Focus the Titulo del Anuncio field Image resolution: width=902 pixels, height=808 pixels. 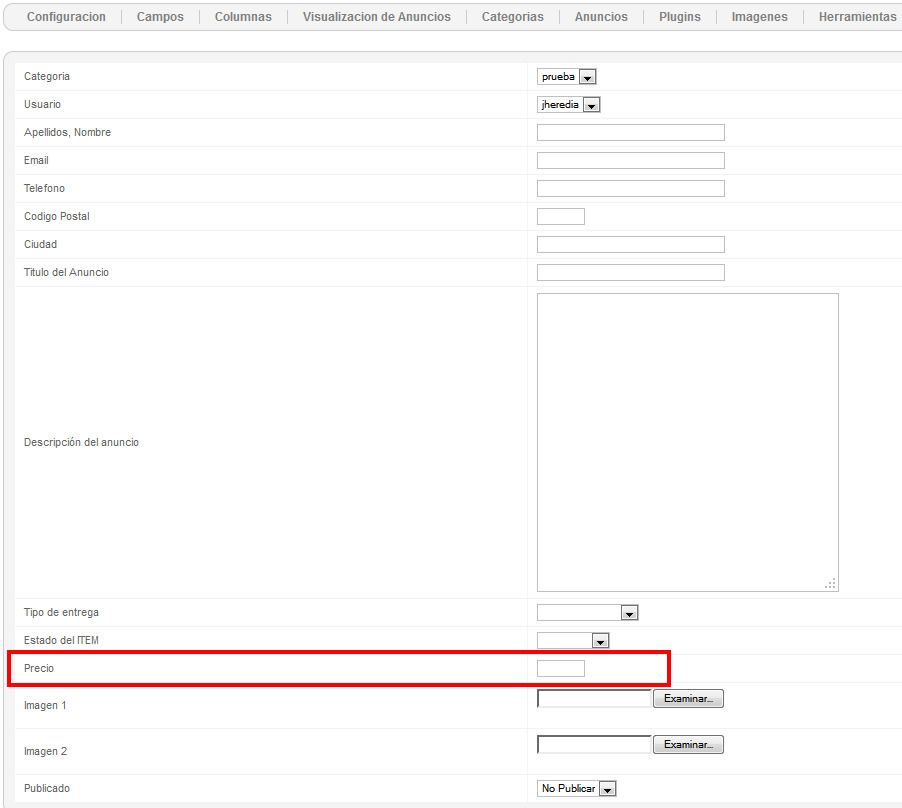[630, 273]
